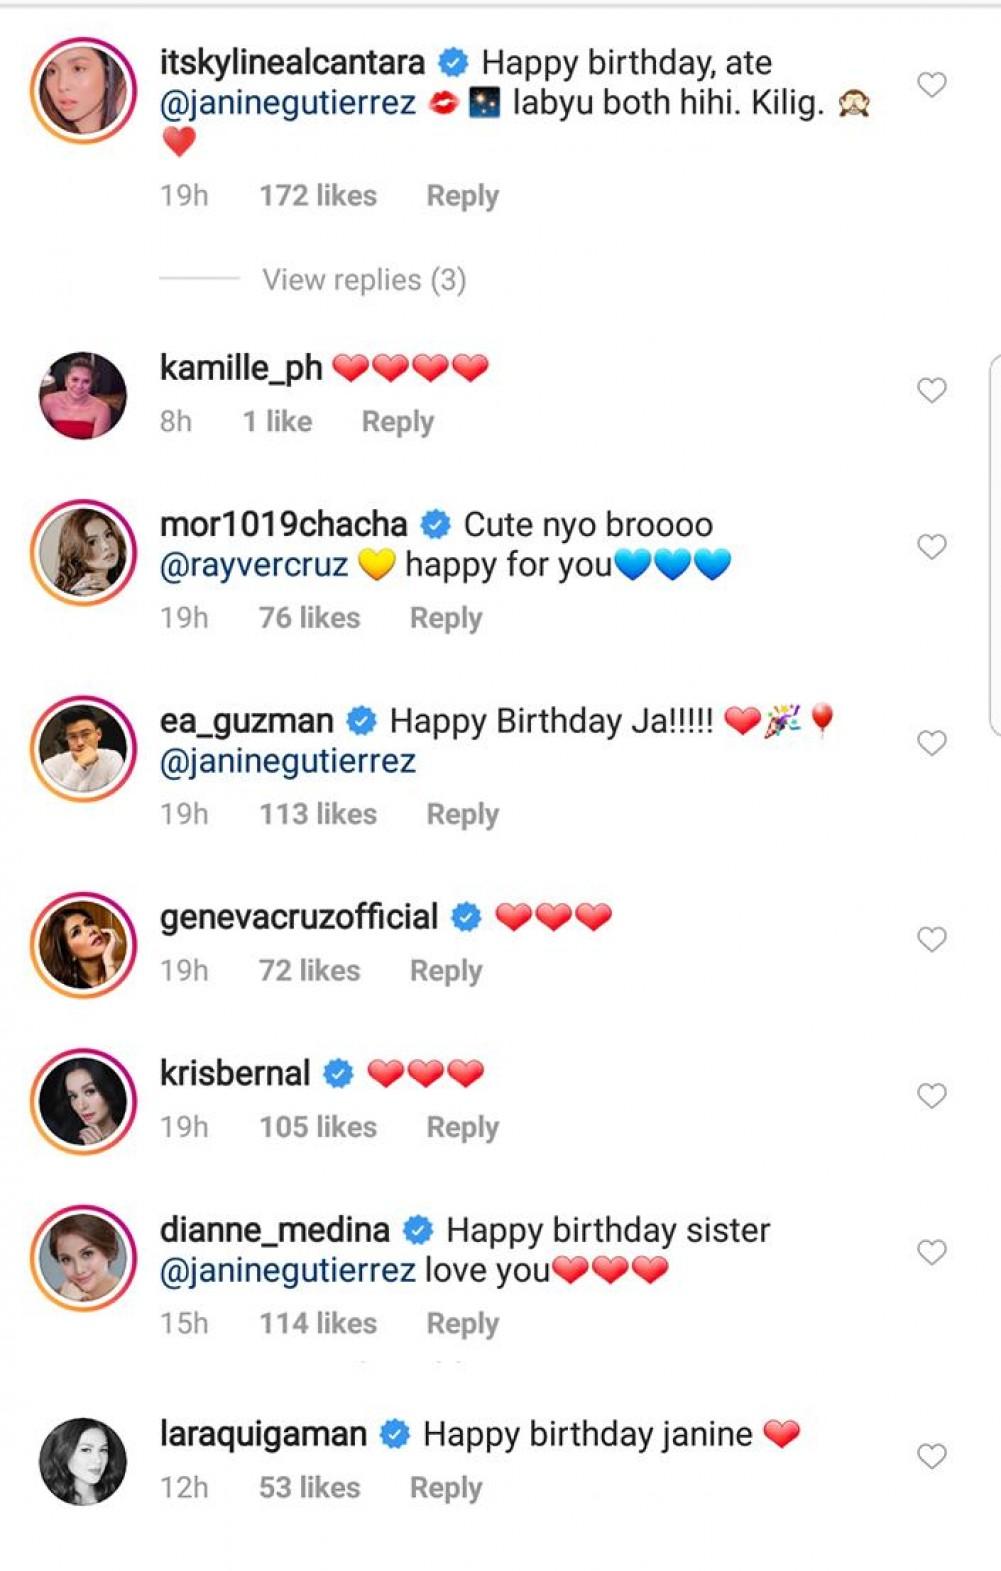
Task: Expand View replies (3) under the first comment
Action: (364, 280)
